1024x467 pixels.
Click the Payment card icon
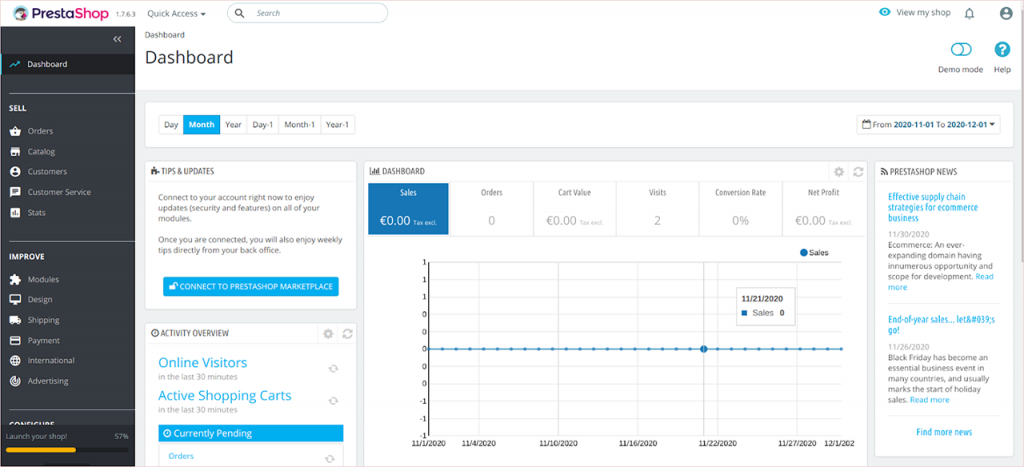(15, 340)
